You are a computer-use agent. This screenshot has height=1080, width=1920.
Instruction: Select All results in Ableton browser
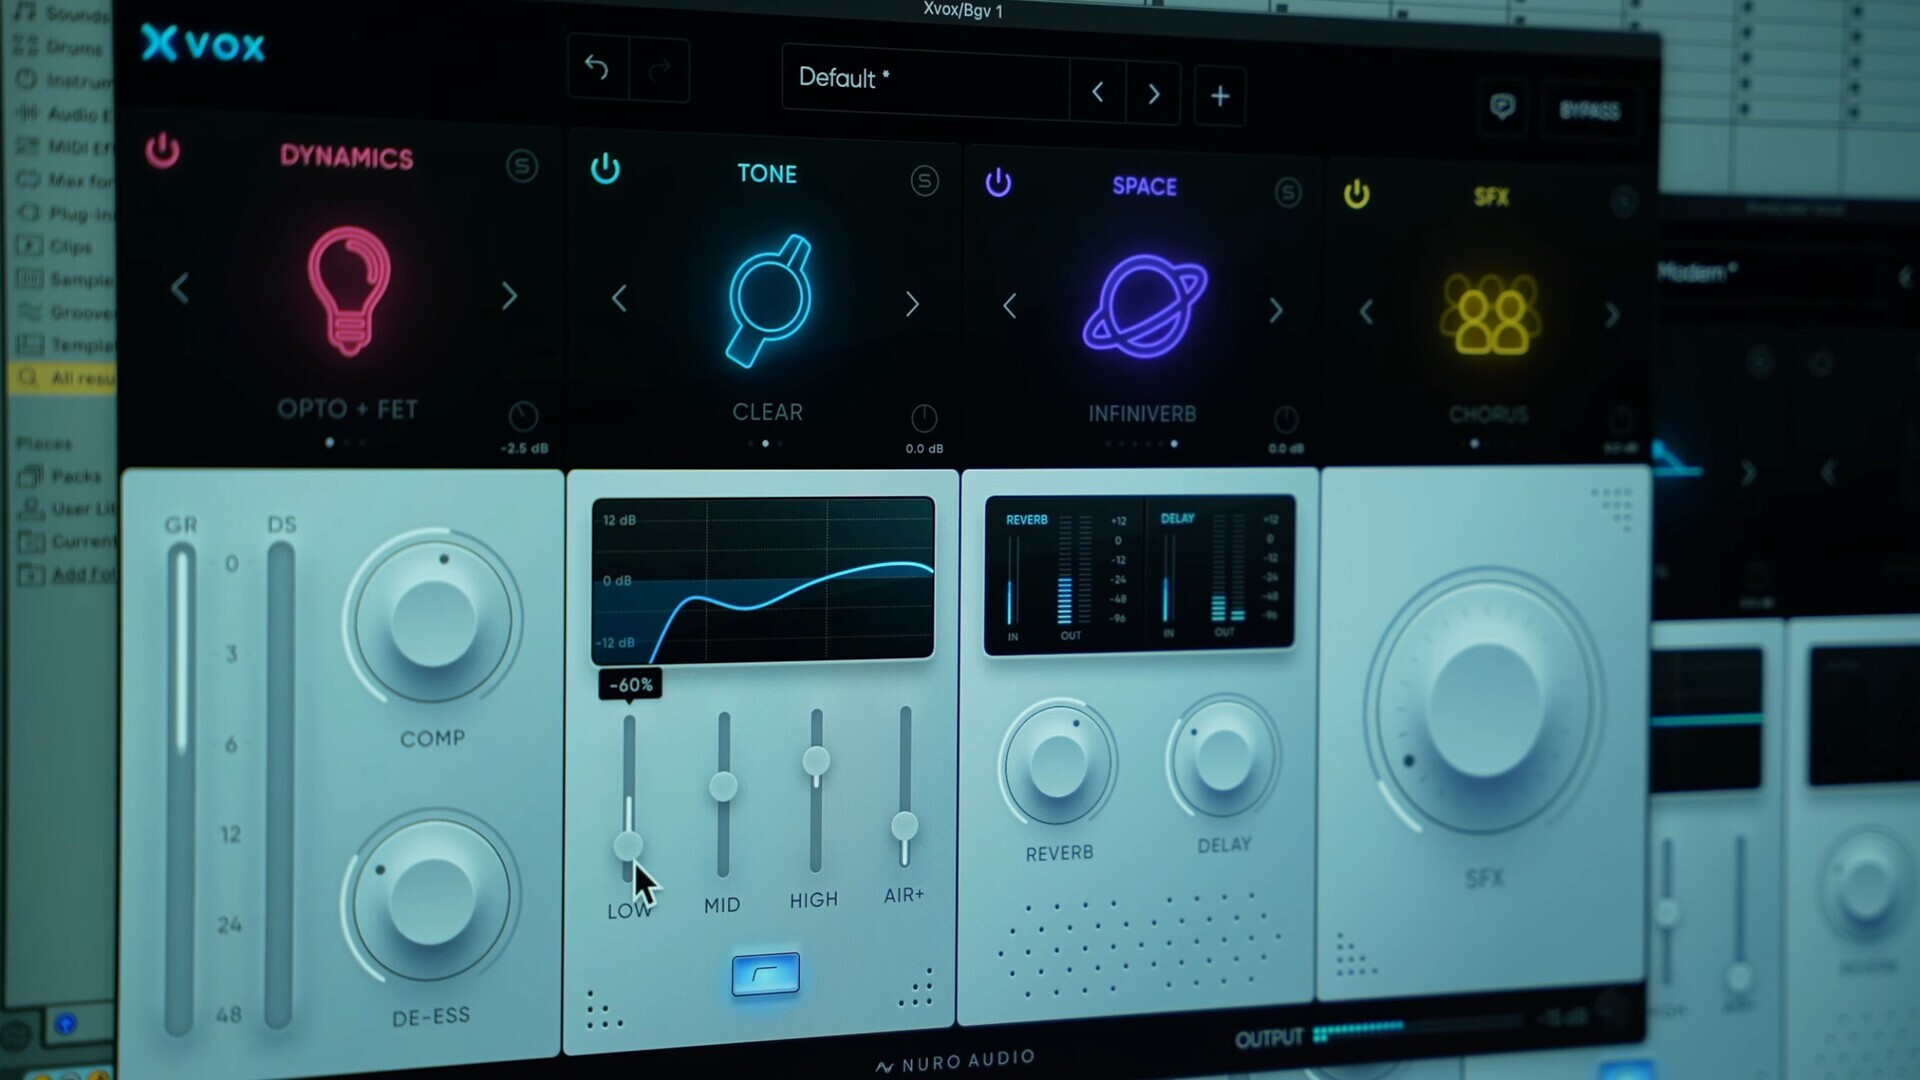click(64, 378)
